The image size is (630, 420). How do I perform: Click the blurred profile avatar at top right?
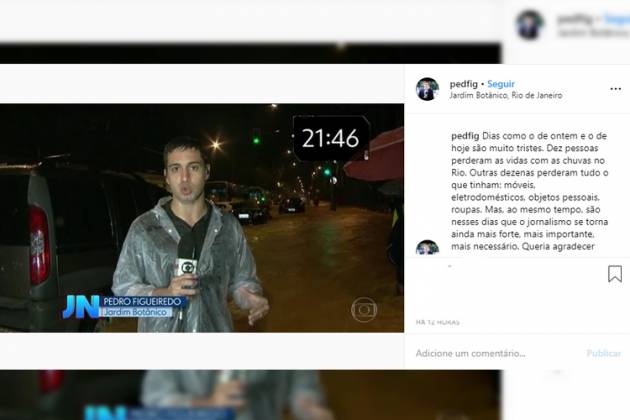(530, 24)
